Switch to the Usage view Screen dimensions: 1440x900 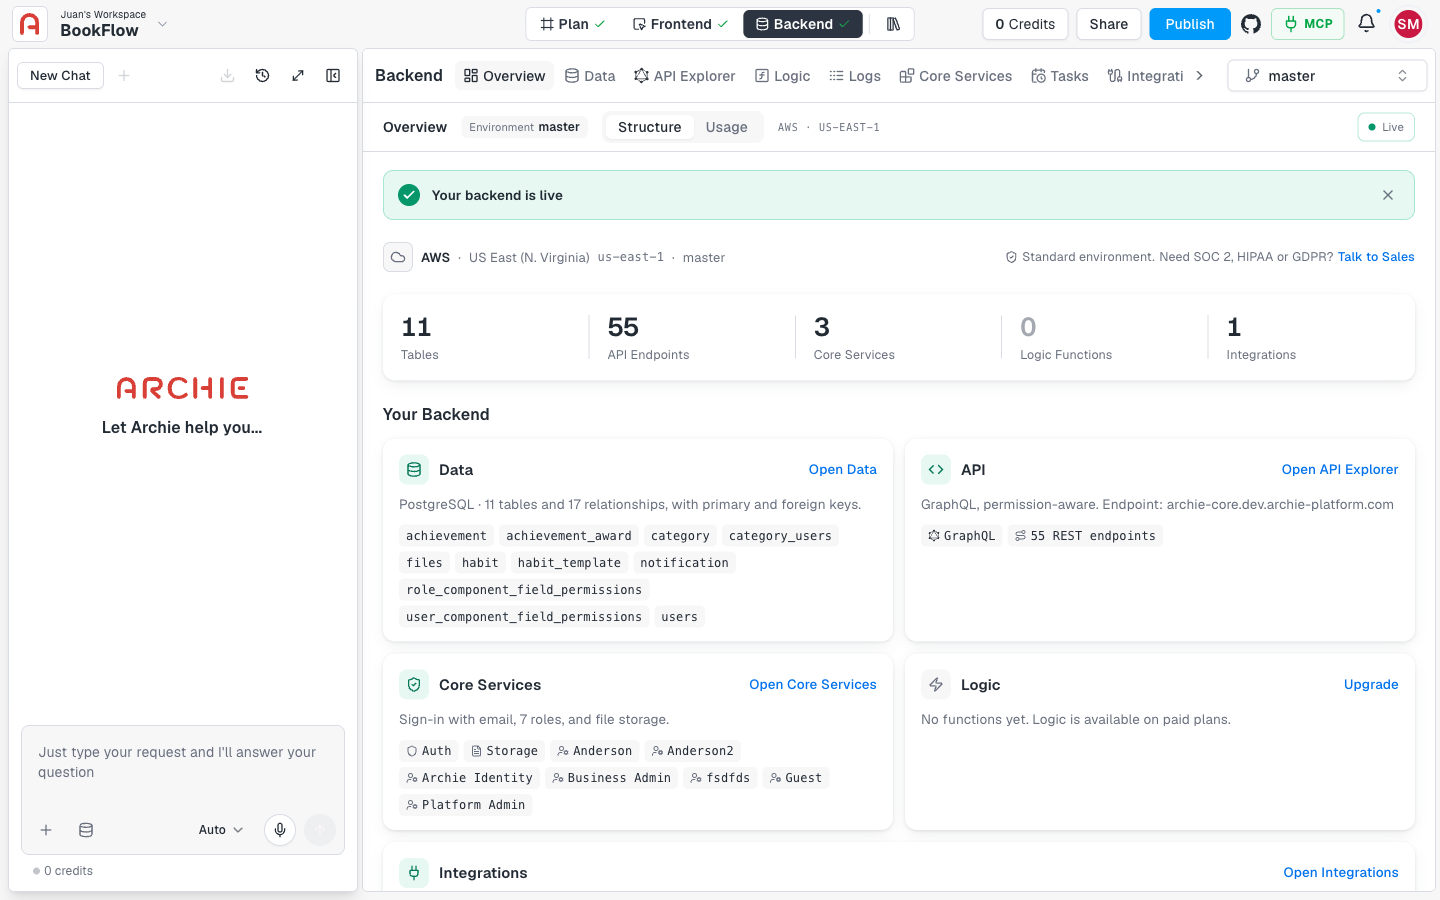pyautogui.click(x=726, y=127)
